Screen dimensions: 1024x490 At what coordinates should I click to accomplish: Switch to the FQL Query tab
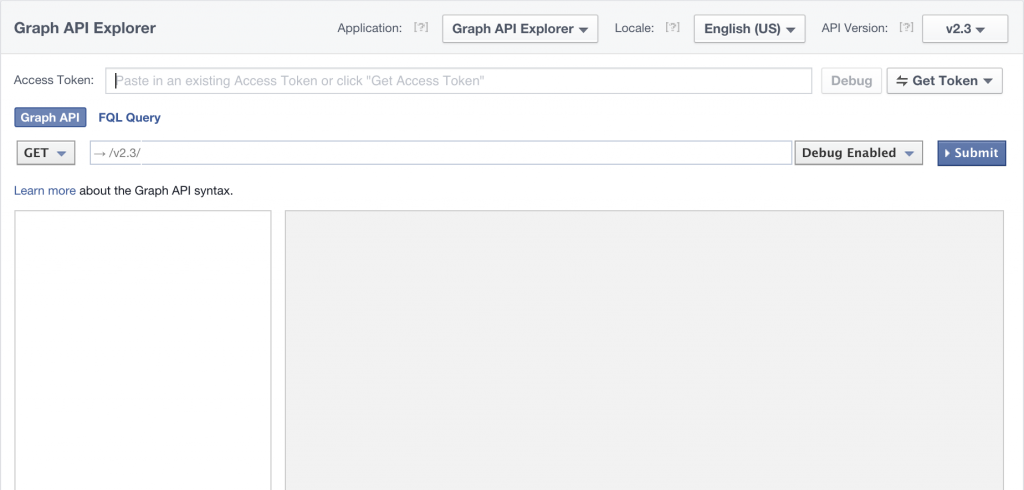pos(129,118)
